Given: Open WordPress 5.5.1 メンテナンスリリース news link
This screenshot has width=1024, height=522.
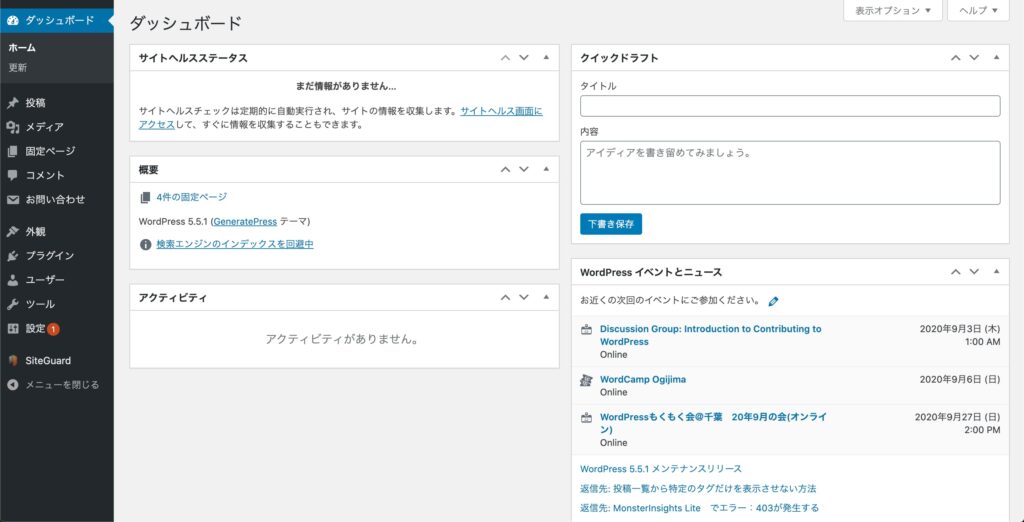Looking at the screenshot, I should point(661,469).
